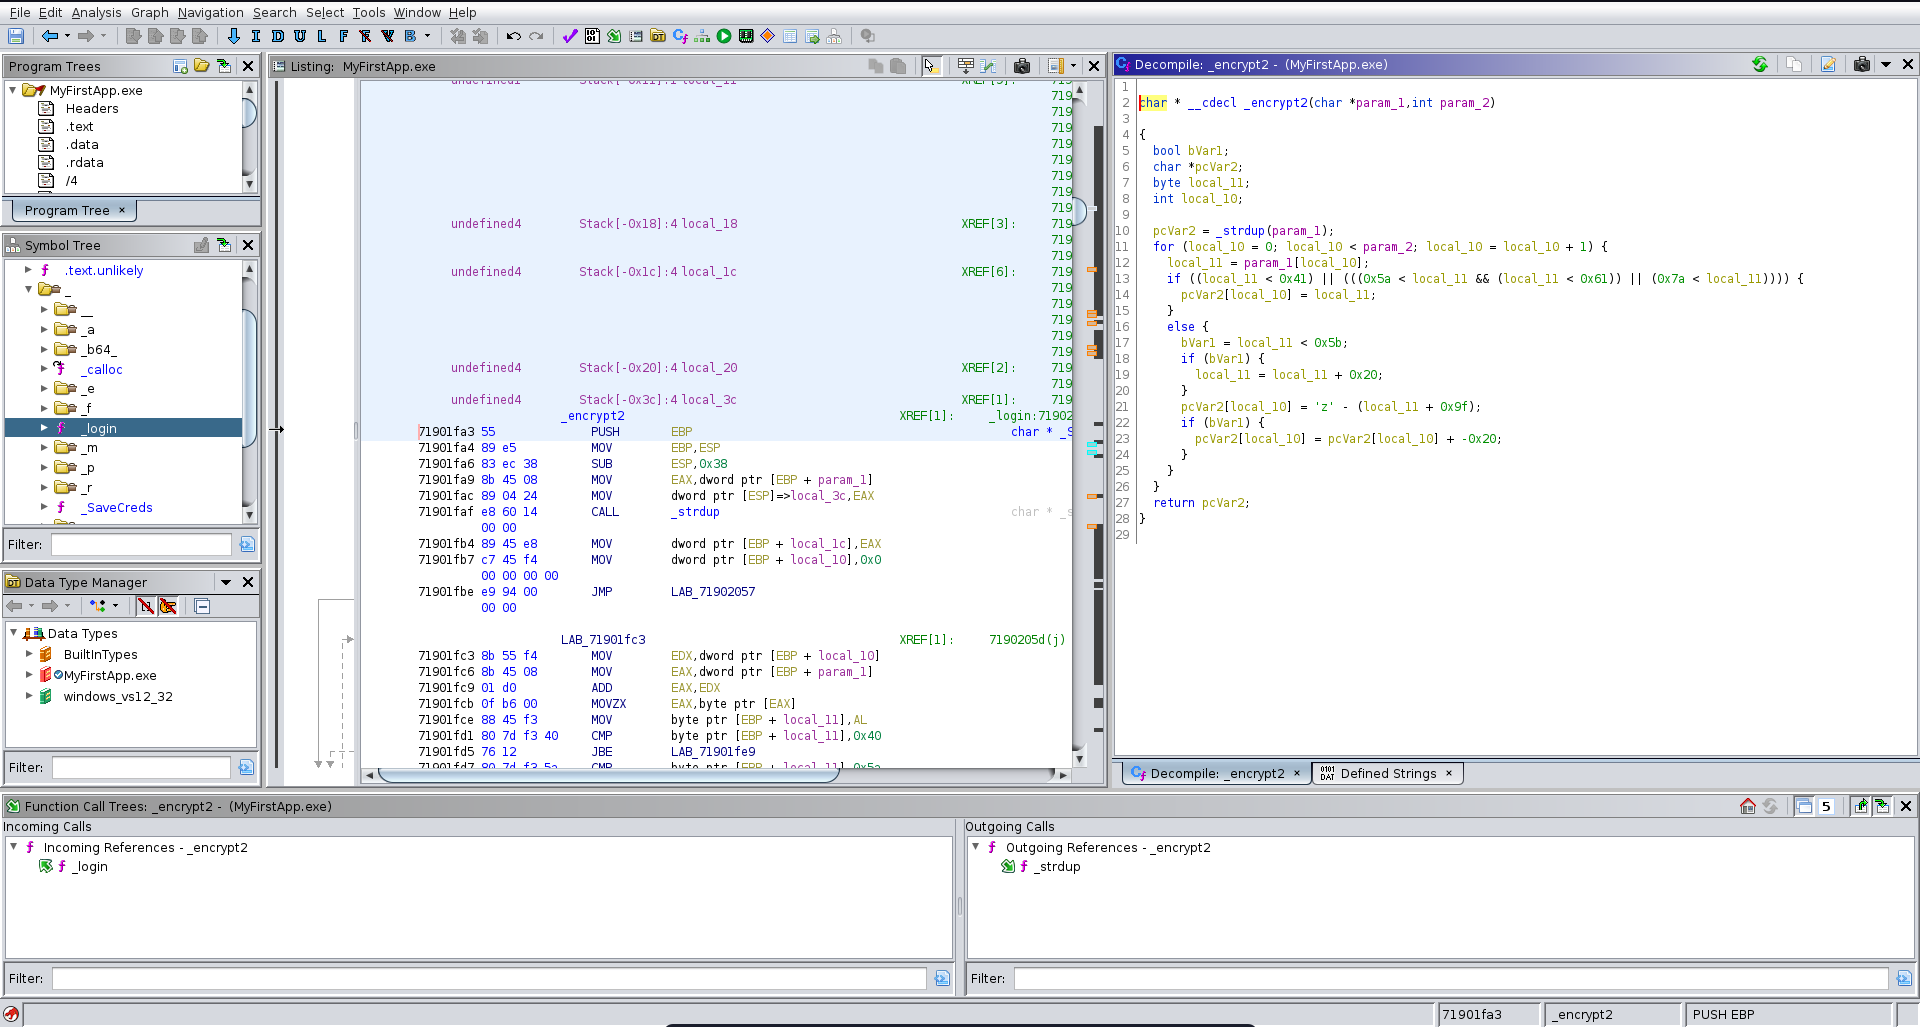Image resolution: width=1920 pixels, height=1027 pixels.
Task: Toggle the mouse hover mode in Listing
Action: point(931,66)
